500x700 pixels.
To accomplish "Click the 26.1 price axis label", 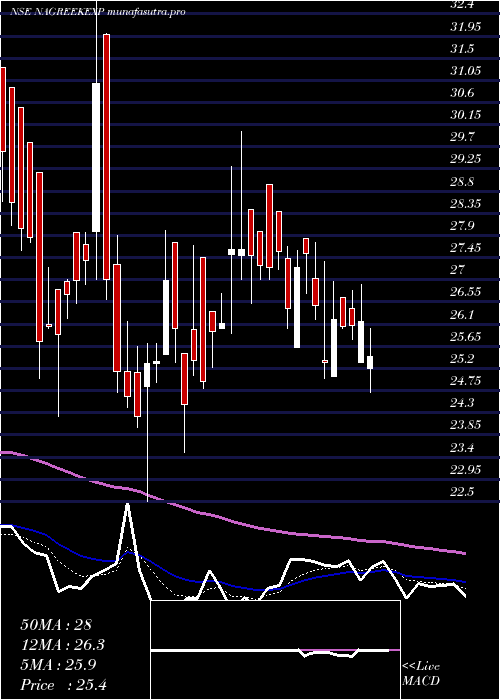I will [462, 314].
